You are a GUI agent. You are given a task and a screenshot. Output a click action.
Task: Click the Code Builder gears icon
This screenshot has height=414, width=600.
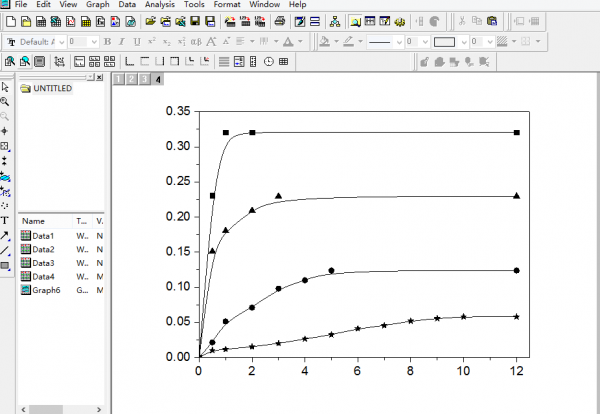click(x=399, y=21)
